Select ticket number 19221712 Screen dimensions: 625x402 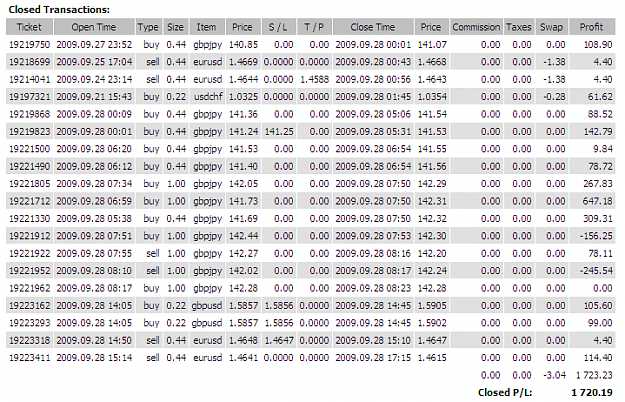(x=29, y=201)
